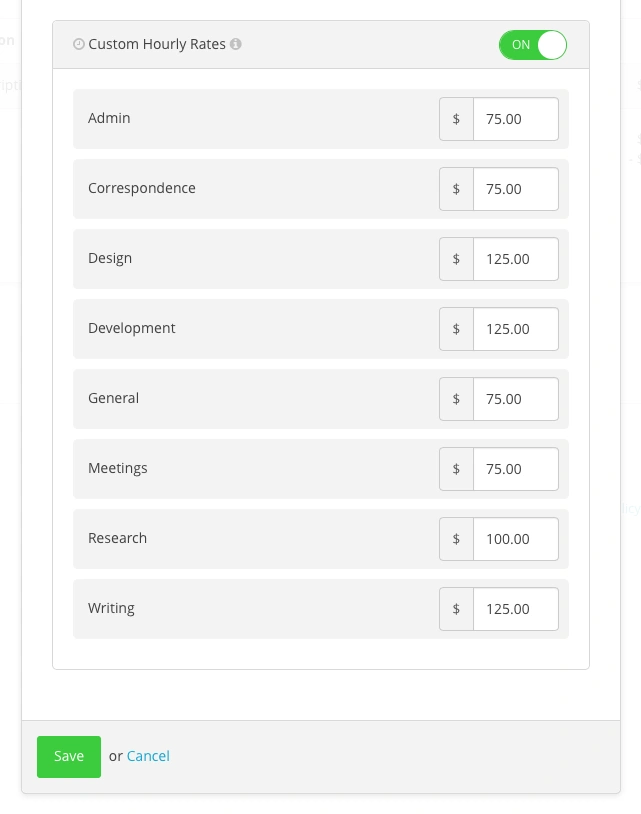Screen dimensions: 641x814
Task: Select the Correspondence rate input field
Action: (515, 188)
